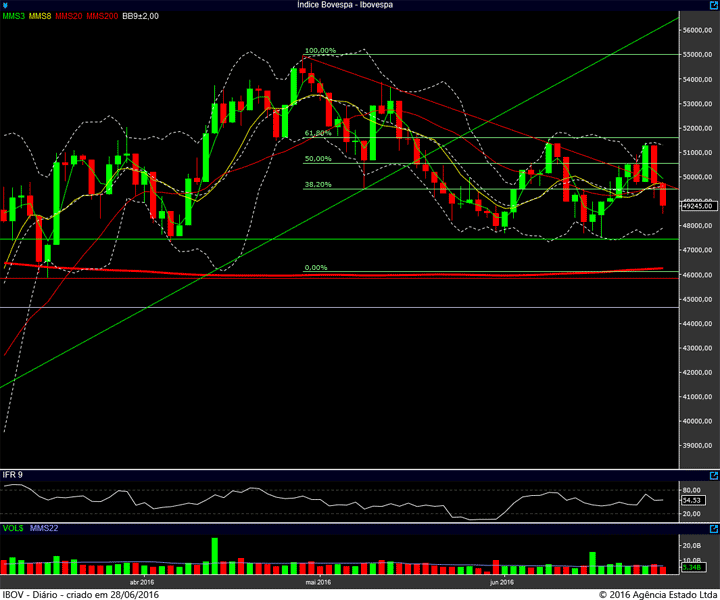Click the 20,0B volume axis label
720x600 pixels.
(692, 546)
